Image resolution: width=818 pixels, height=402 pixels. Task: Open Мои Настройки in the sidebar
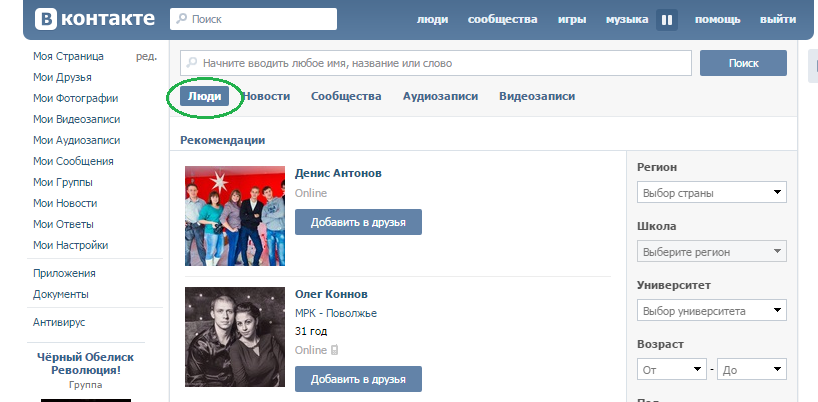point(70,245)
